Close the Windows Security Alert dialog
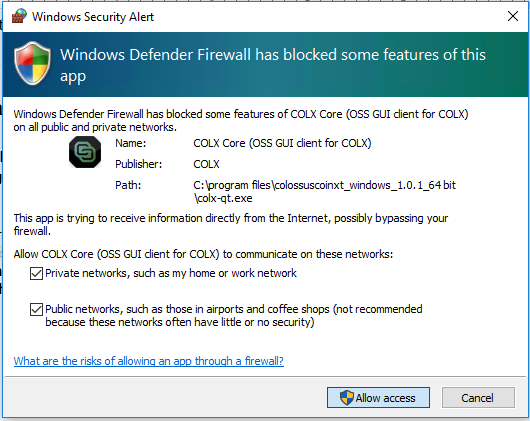 pyautogui.click(x=513, y=16)
